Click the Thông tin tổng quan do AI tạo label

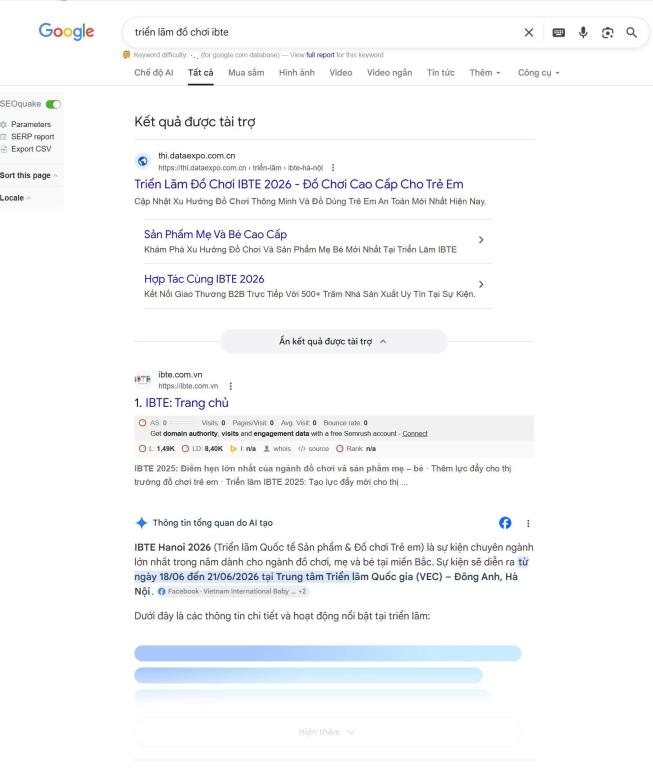(213, 523)
